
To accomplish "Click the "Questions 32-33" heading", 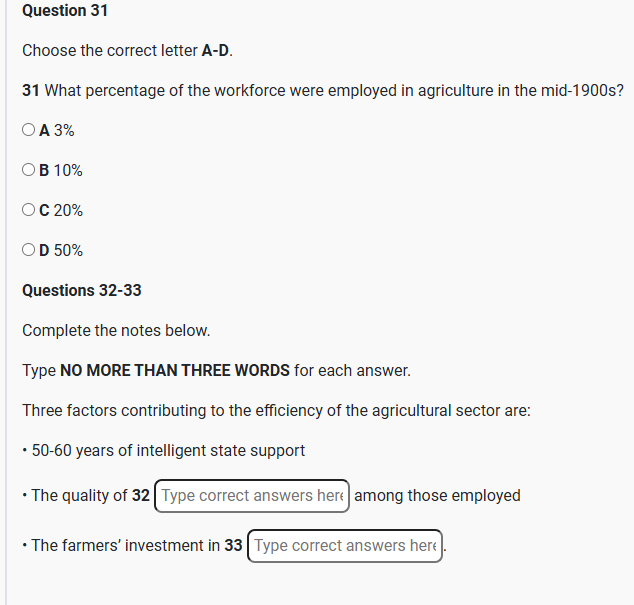I will [x=82, y=290].
